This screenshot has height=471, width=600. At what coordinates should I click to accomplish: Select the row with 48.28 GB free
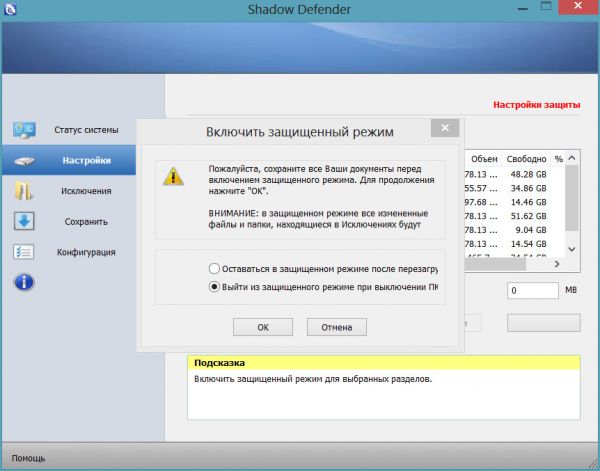[x=515, y=174]
